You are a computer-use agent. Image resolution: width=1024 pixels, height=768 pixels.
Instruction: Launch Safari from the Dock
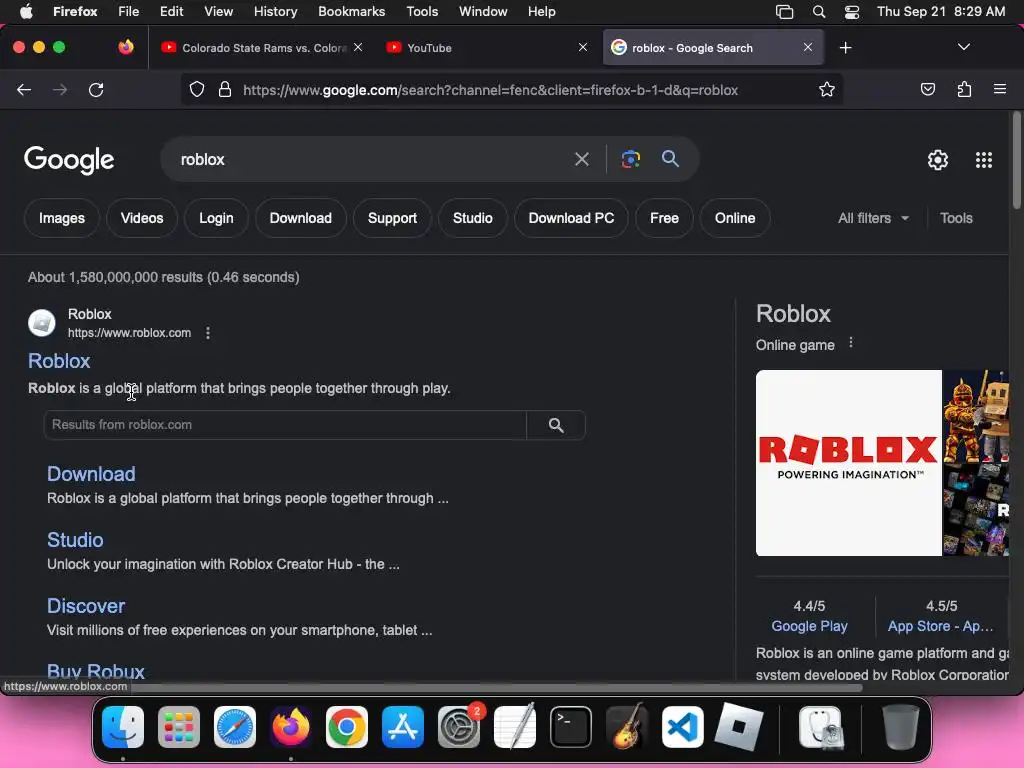click(x=234, y=727)
